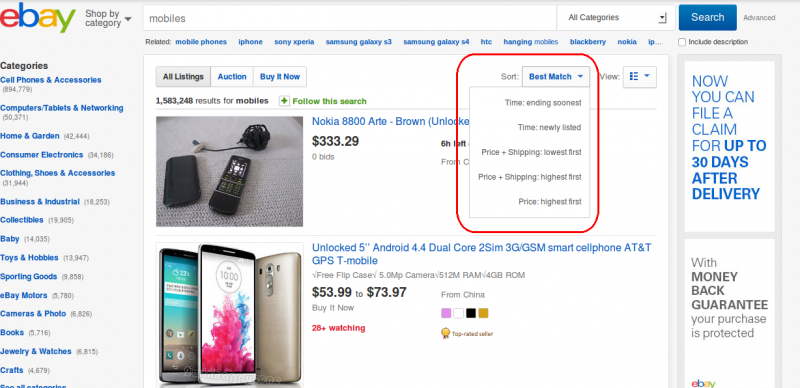Click the Nokia 8800 Arte product thumbnail

point(230,172)
